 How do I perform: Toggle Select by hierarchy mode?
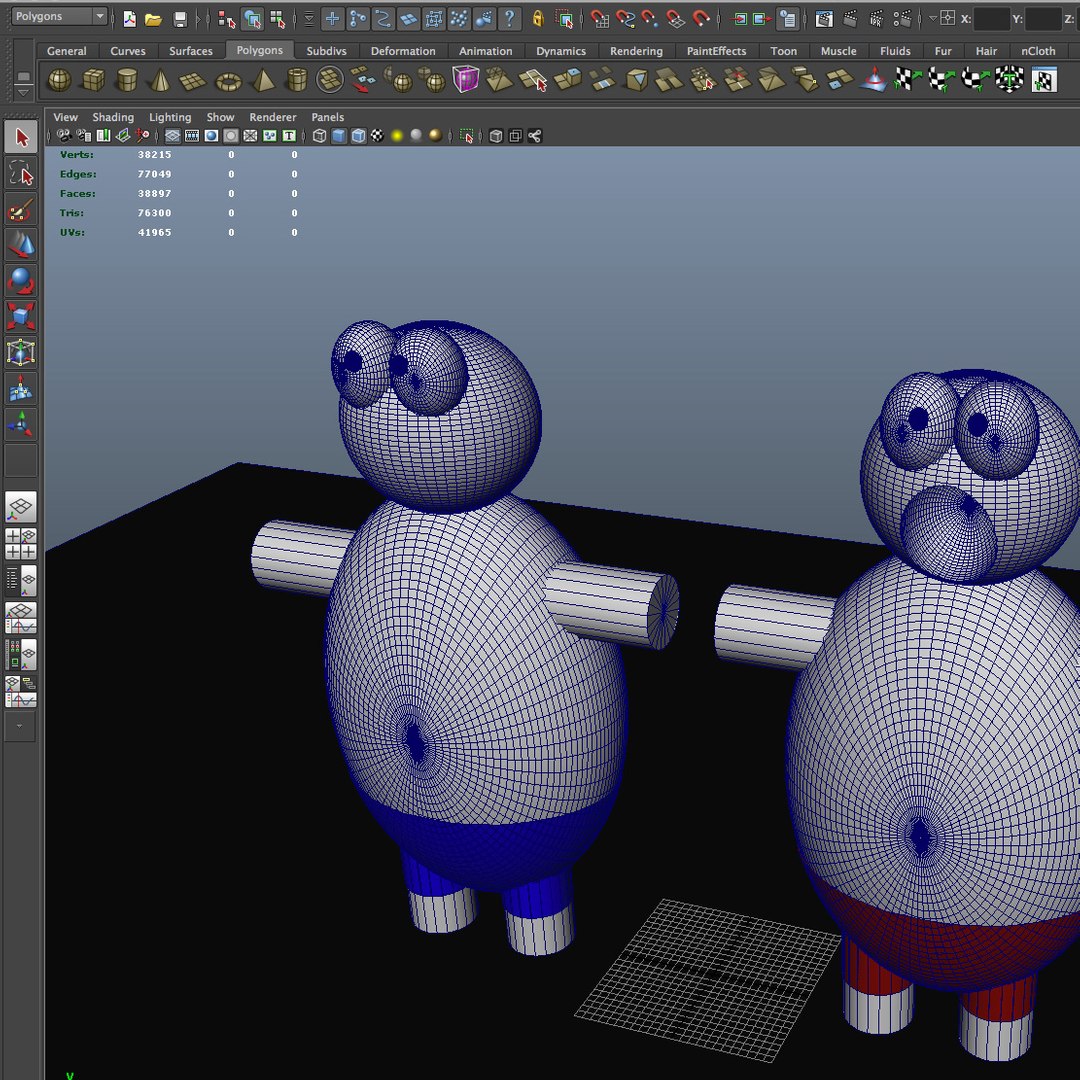pyautogui.click(x=226, y=19)
